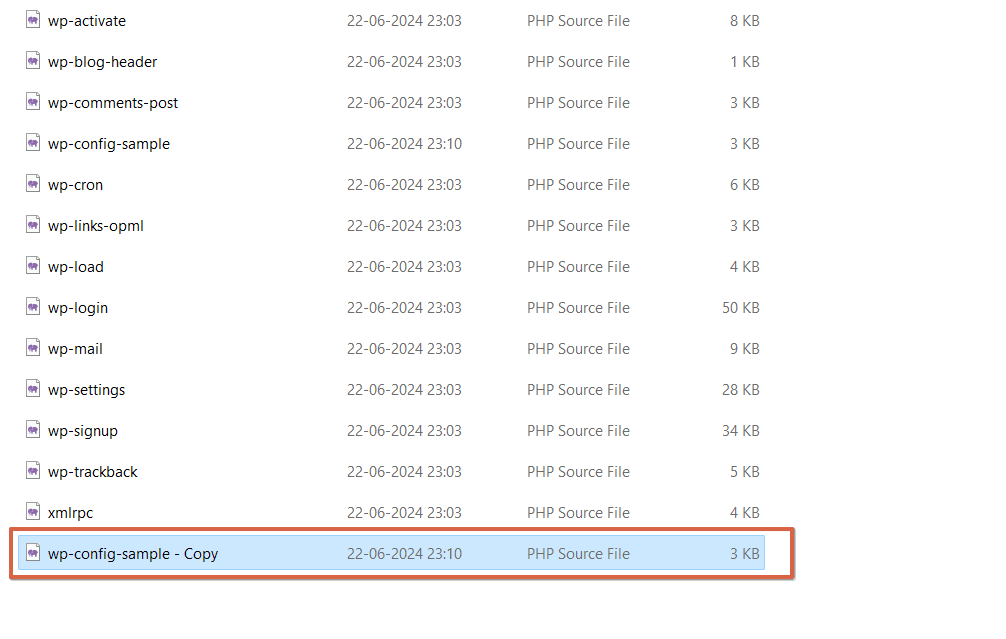The width and height of the screenshot is (1006, 639).
Task: Click the 50 KB size of wp-login
Action: [x=740, y=309]
